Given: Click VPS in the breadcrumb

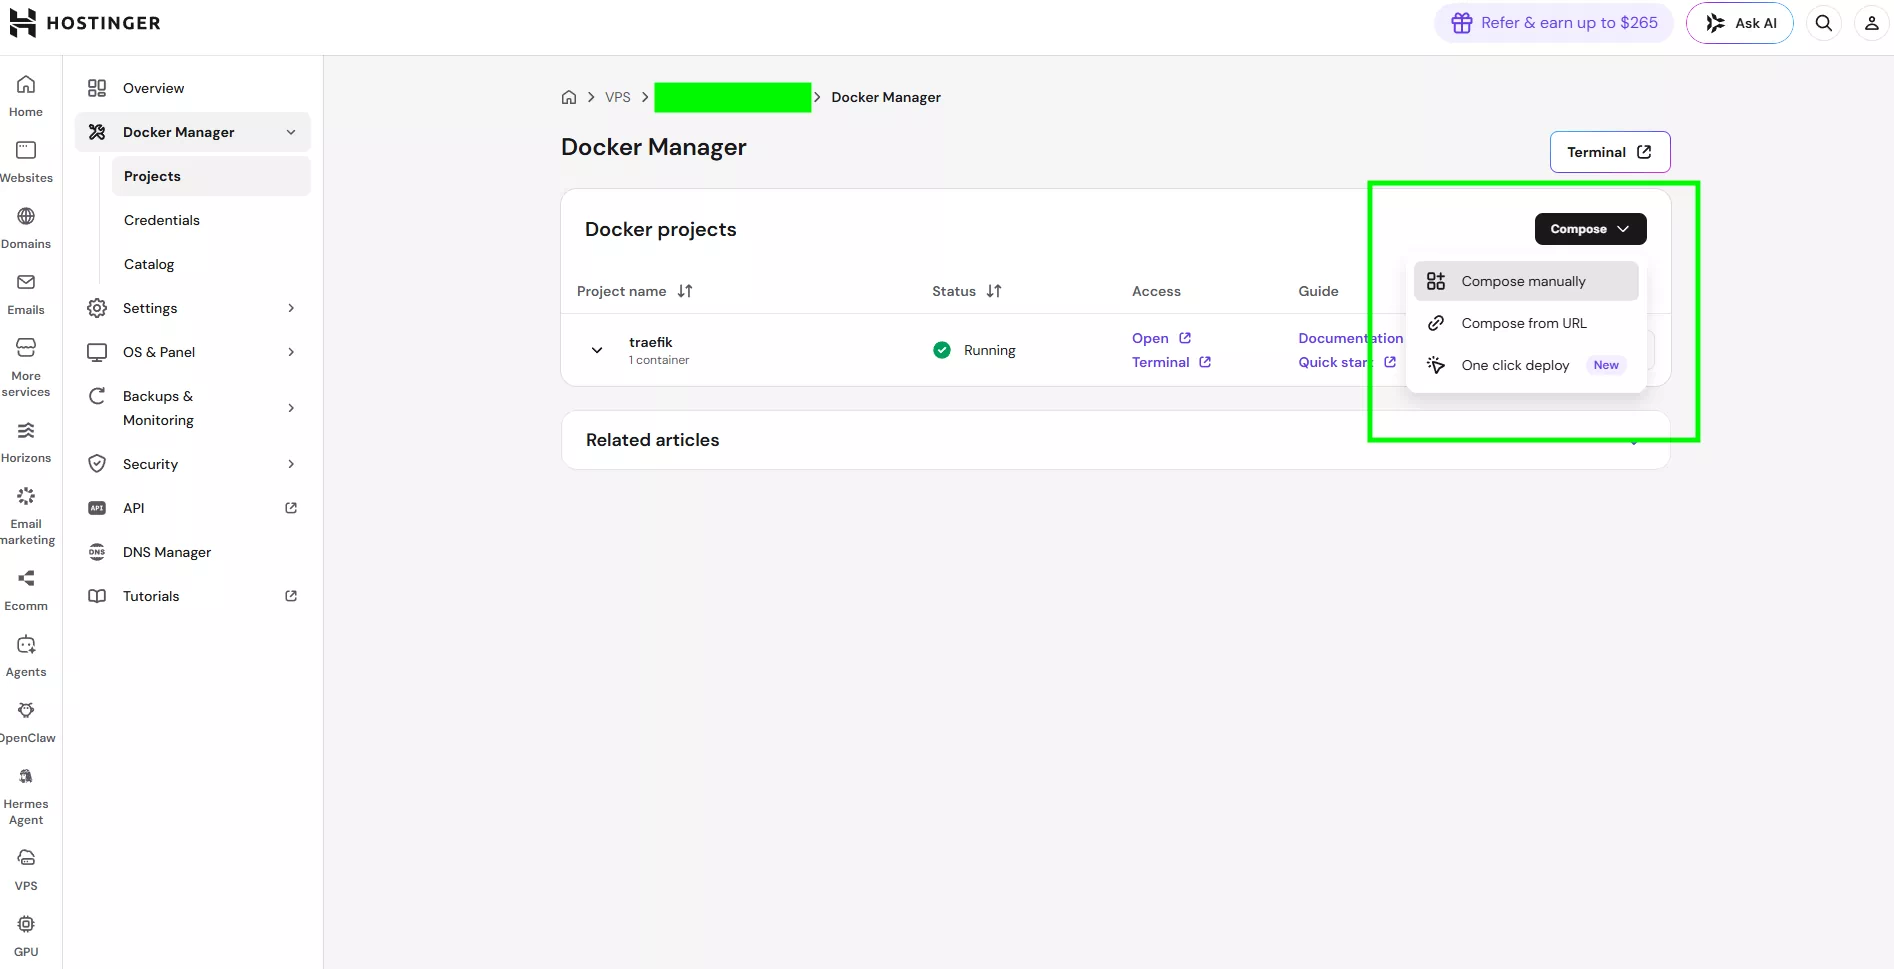Looking at the screenshot, I should point(618,97).
